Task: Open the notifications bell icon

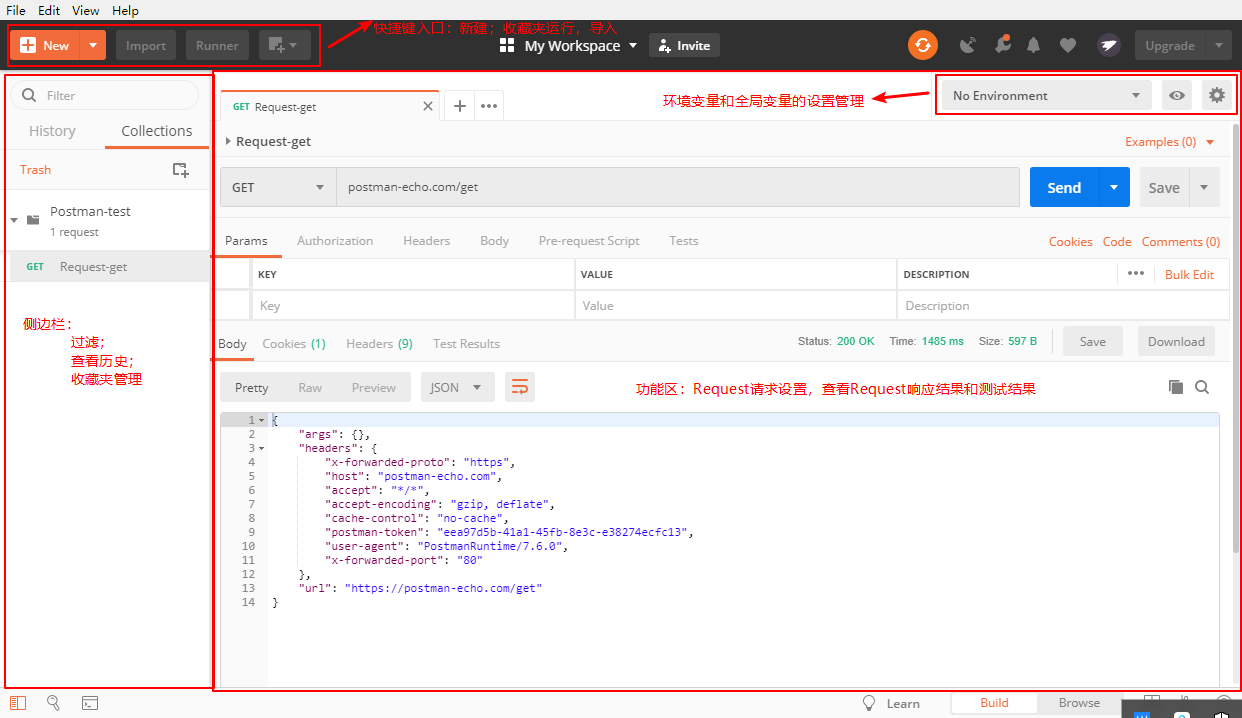Action: [1033, 45]
